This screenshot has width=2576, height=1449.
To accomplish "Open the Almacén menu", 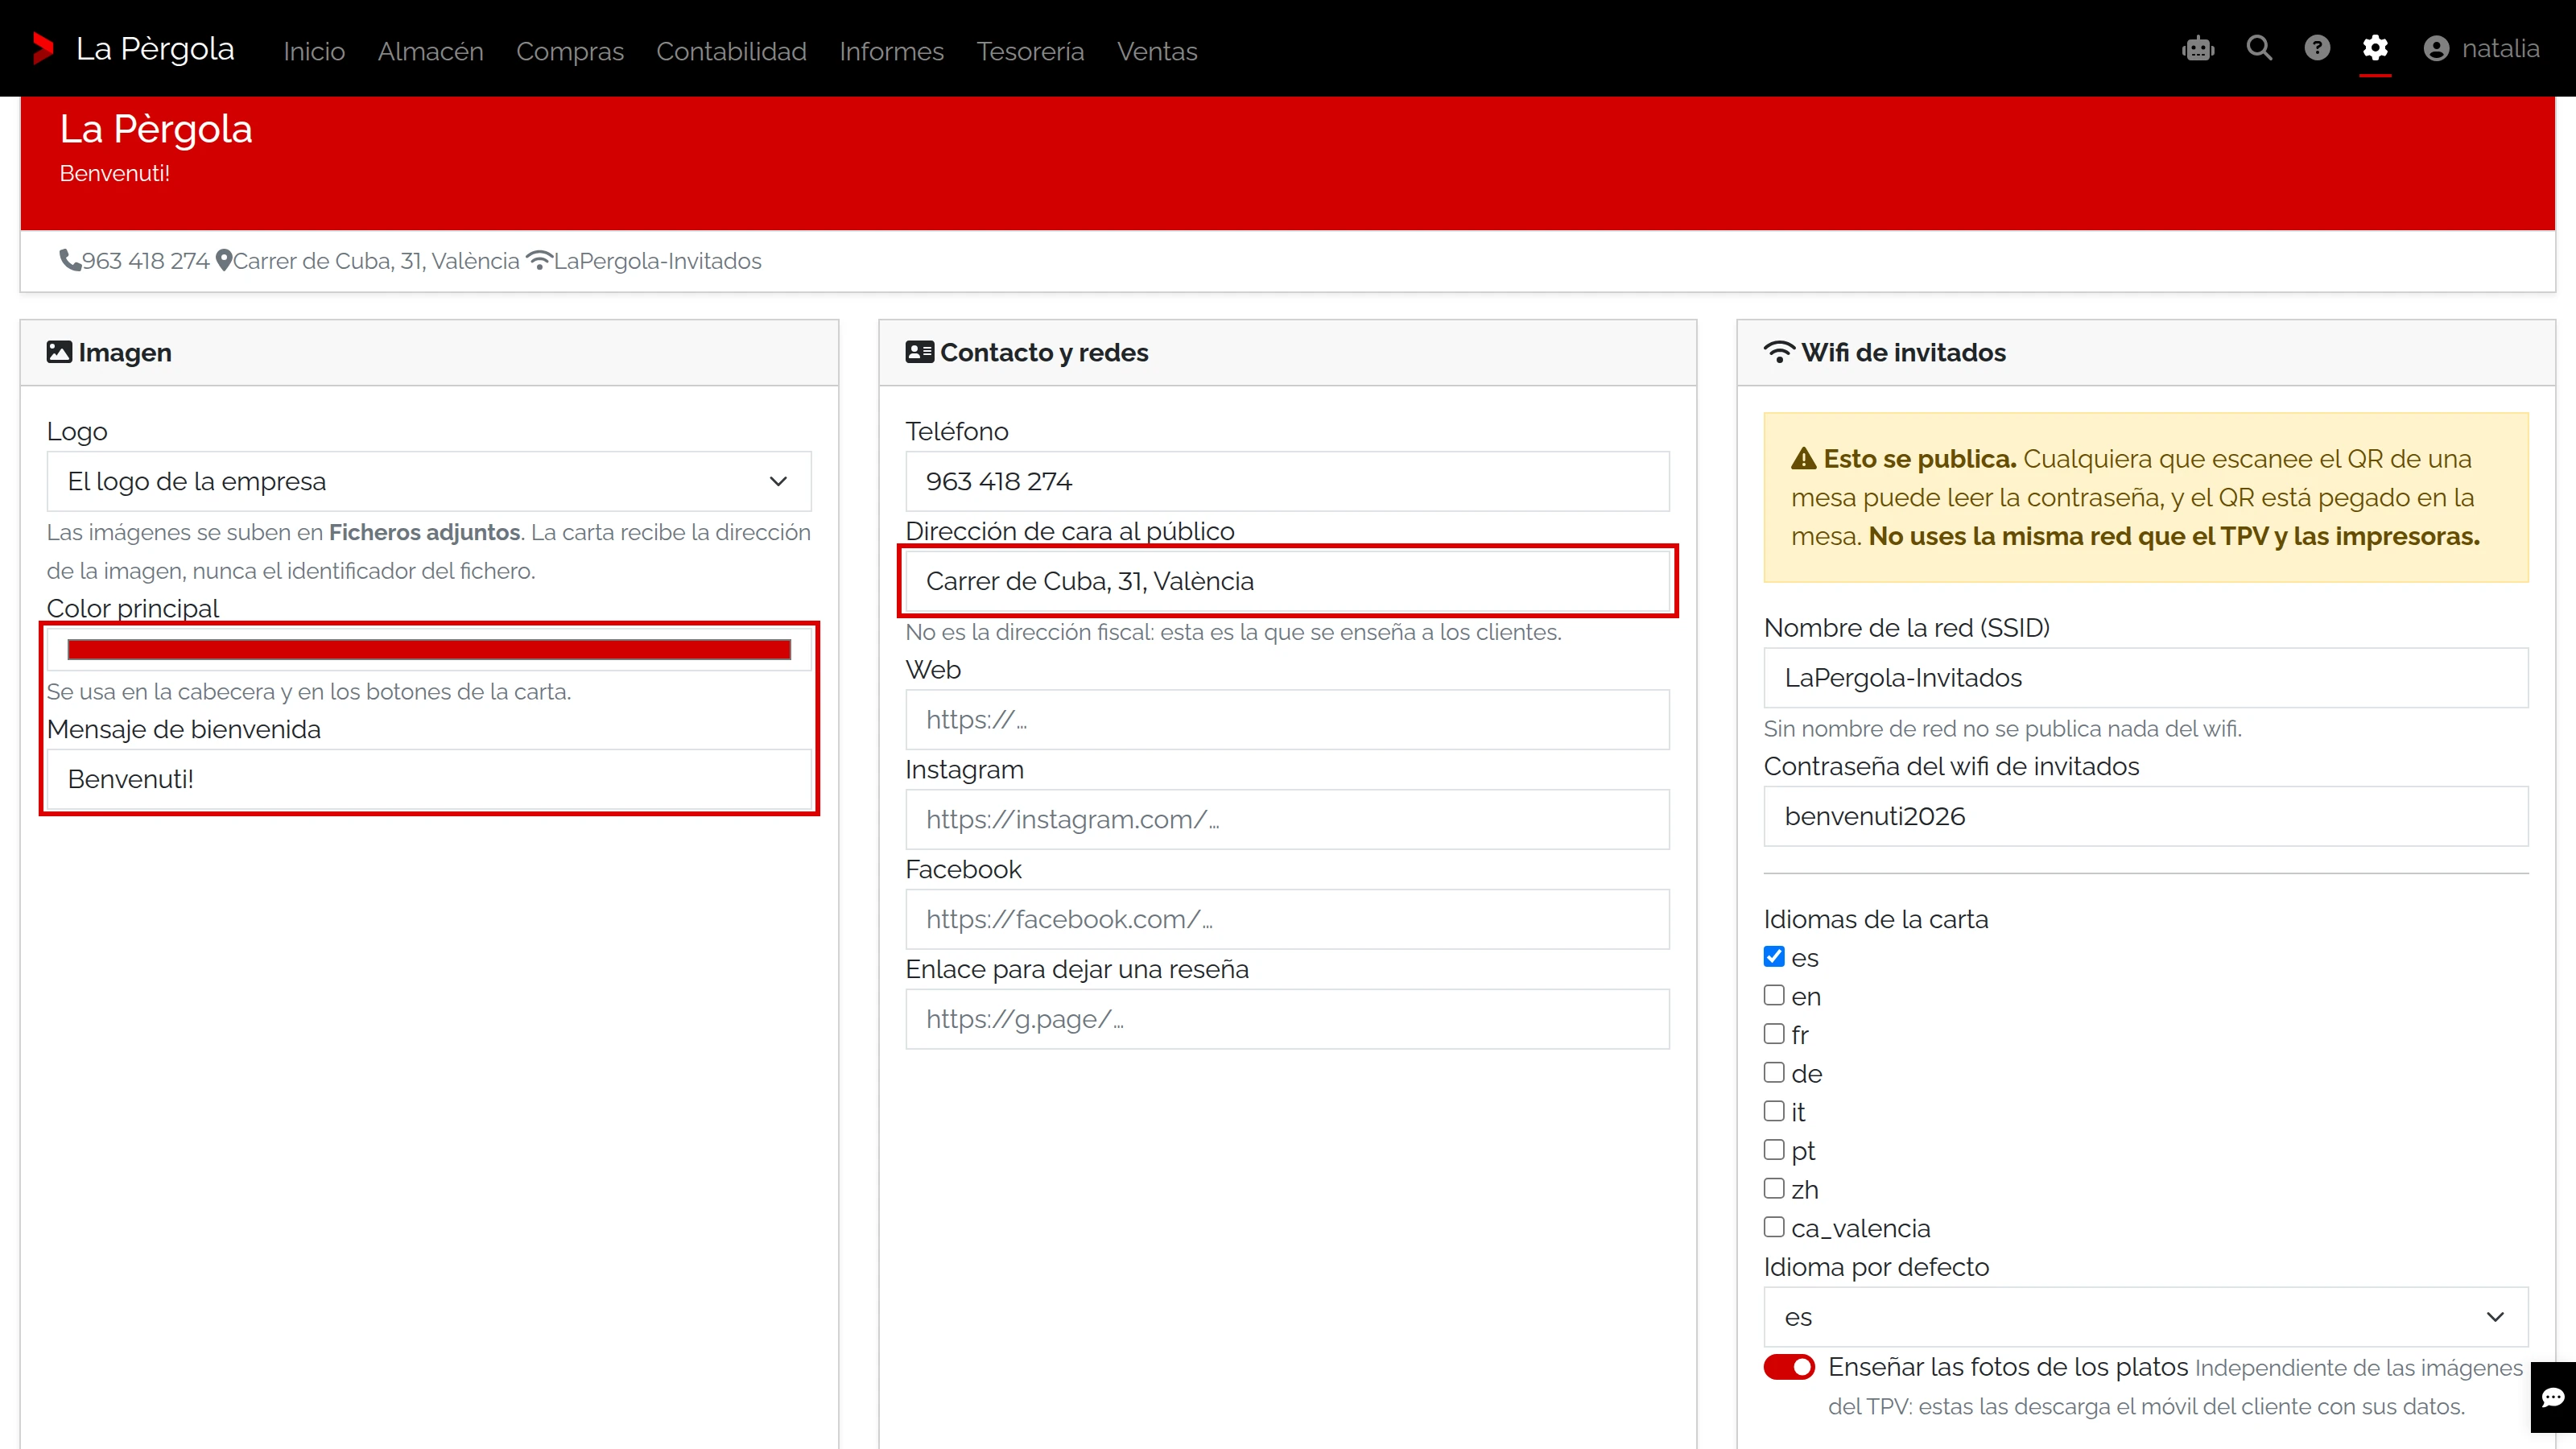I will click(x=430, y=51).
